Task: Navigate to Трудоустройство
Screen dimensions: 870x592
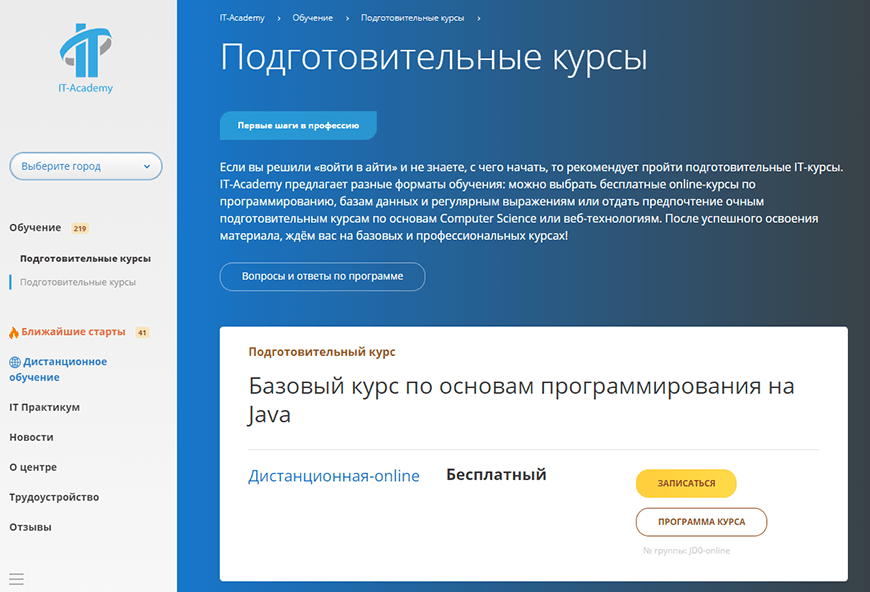Action: 54,497
